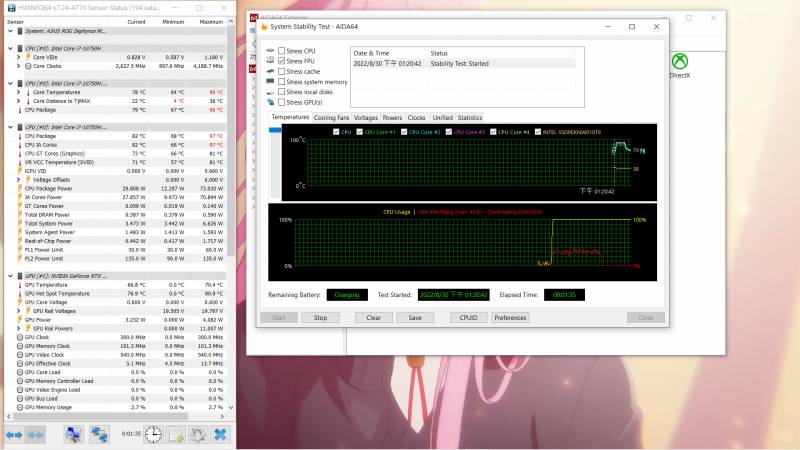The image size is (800, 450).
Task: Click Stress CPU chip icon
Action: pos(270,51)
